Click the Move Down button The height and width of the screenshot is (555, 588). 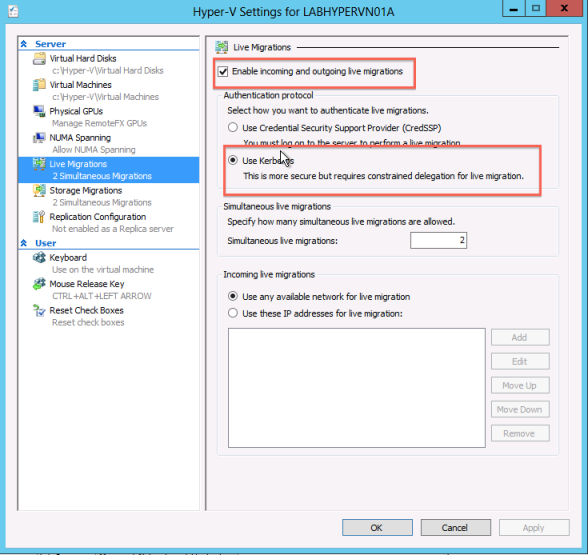(x=520, y=410)
